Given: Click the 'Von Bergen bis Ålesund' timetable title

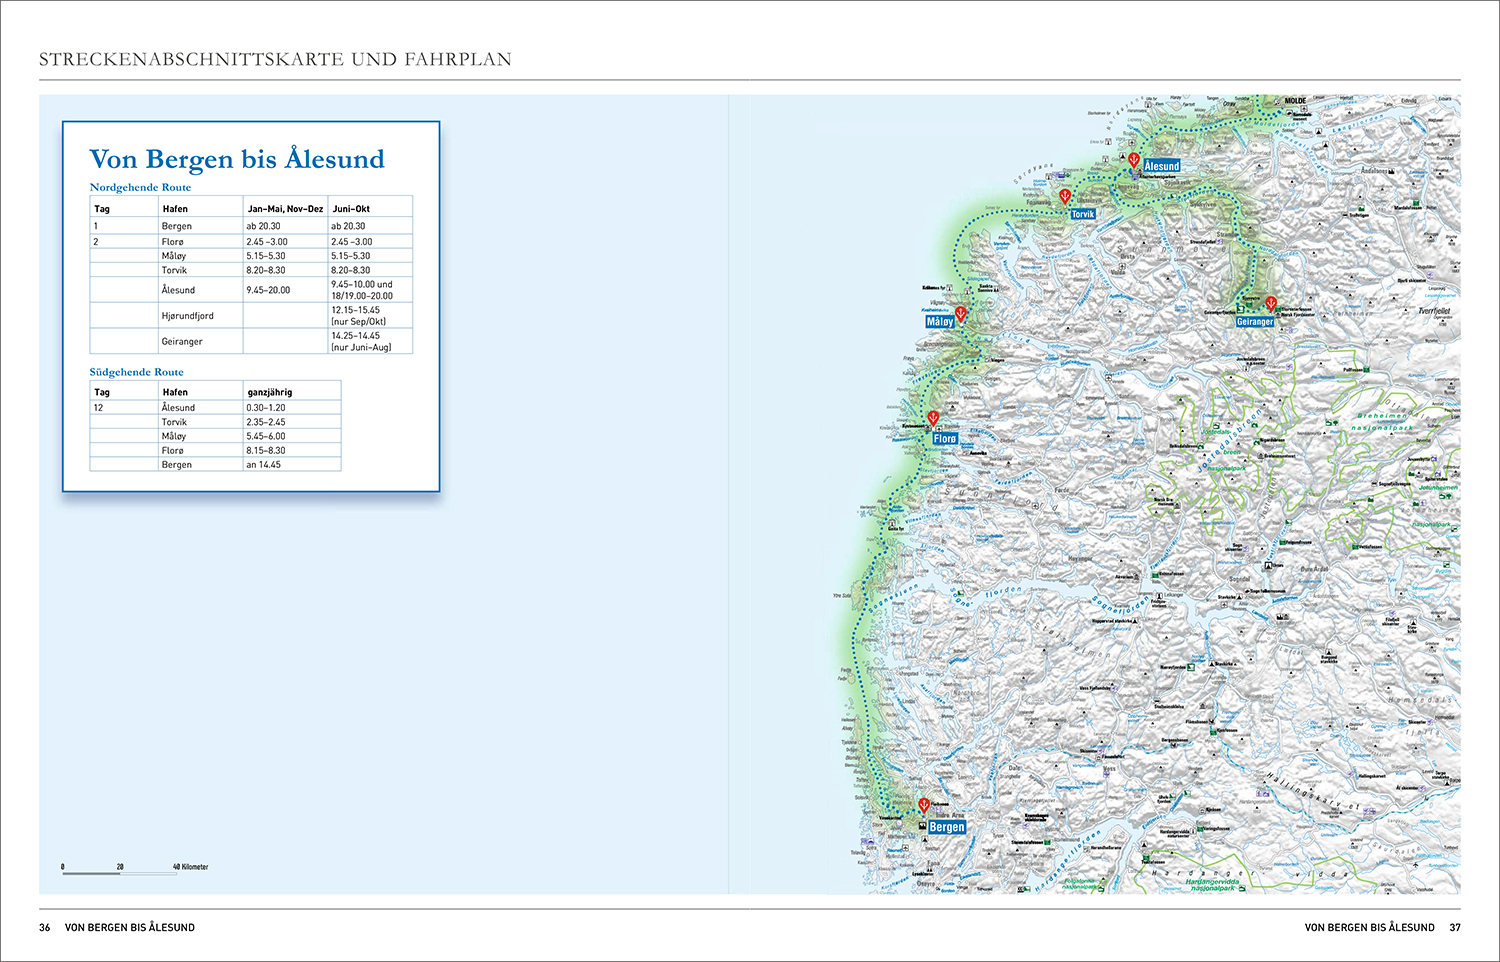Looking at the screenshot, I should (237, 159).
